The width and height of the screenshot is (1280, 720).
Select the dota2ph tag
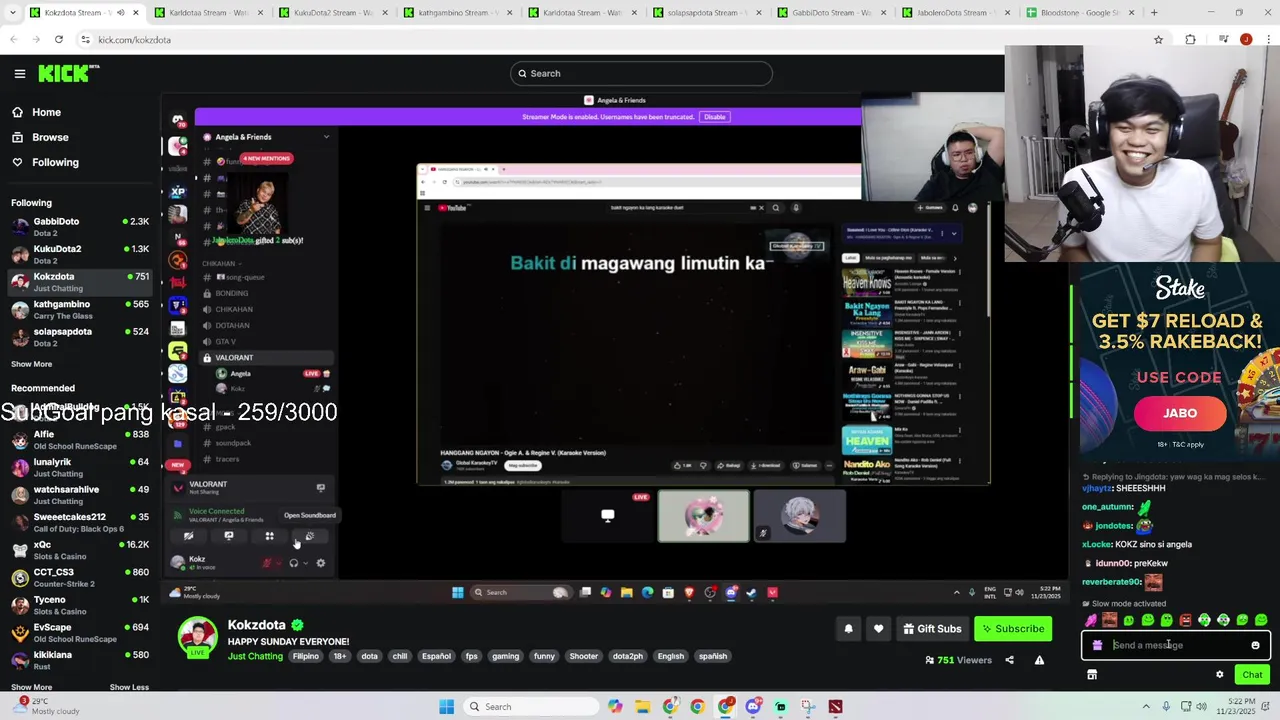627,656
